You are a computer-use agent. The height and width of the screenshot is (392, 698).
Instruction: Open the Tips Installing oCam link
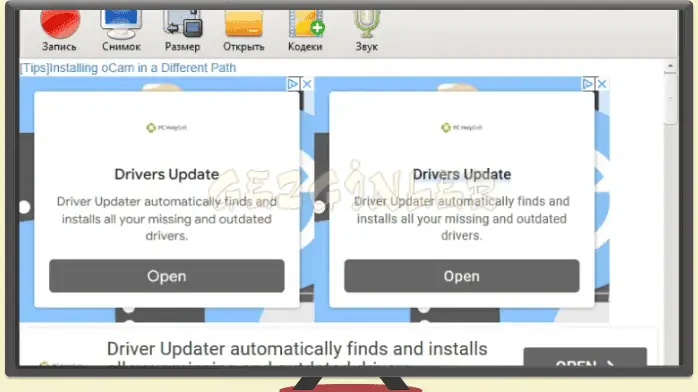(128, 68)
